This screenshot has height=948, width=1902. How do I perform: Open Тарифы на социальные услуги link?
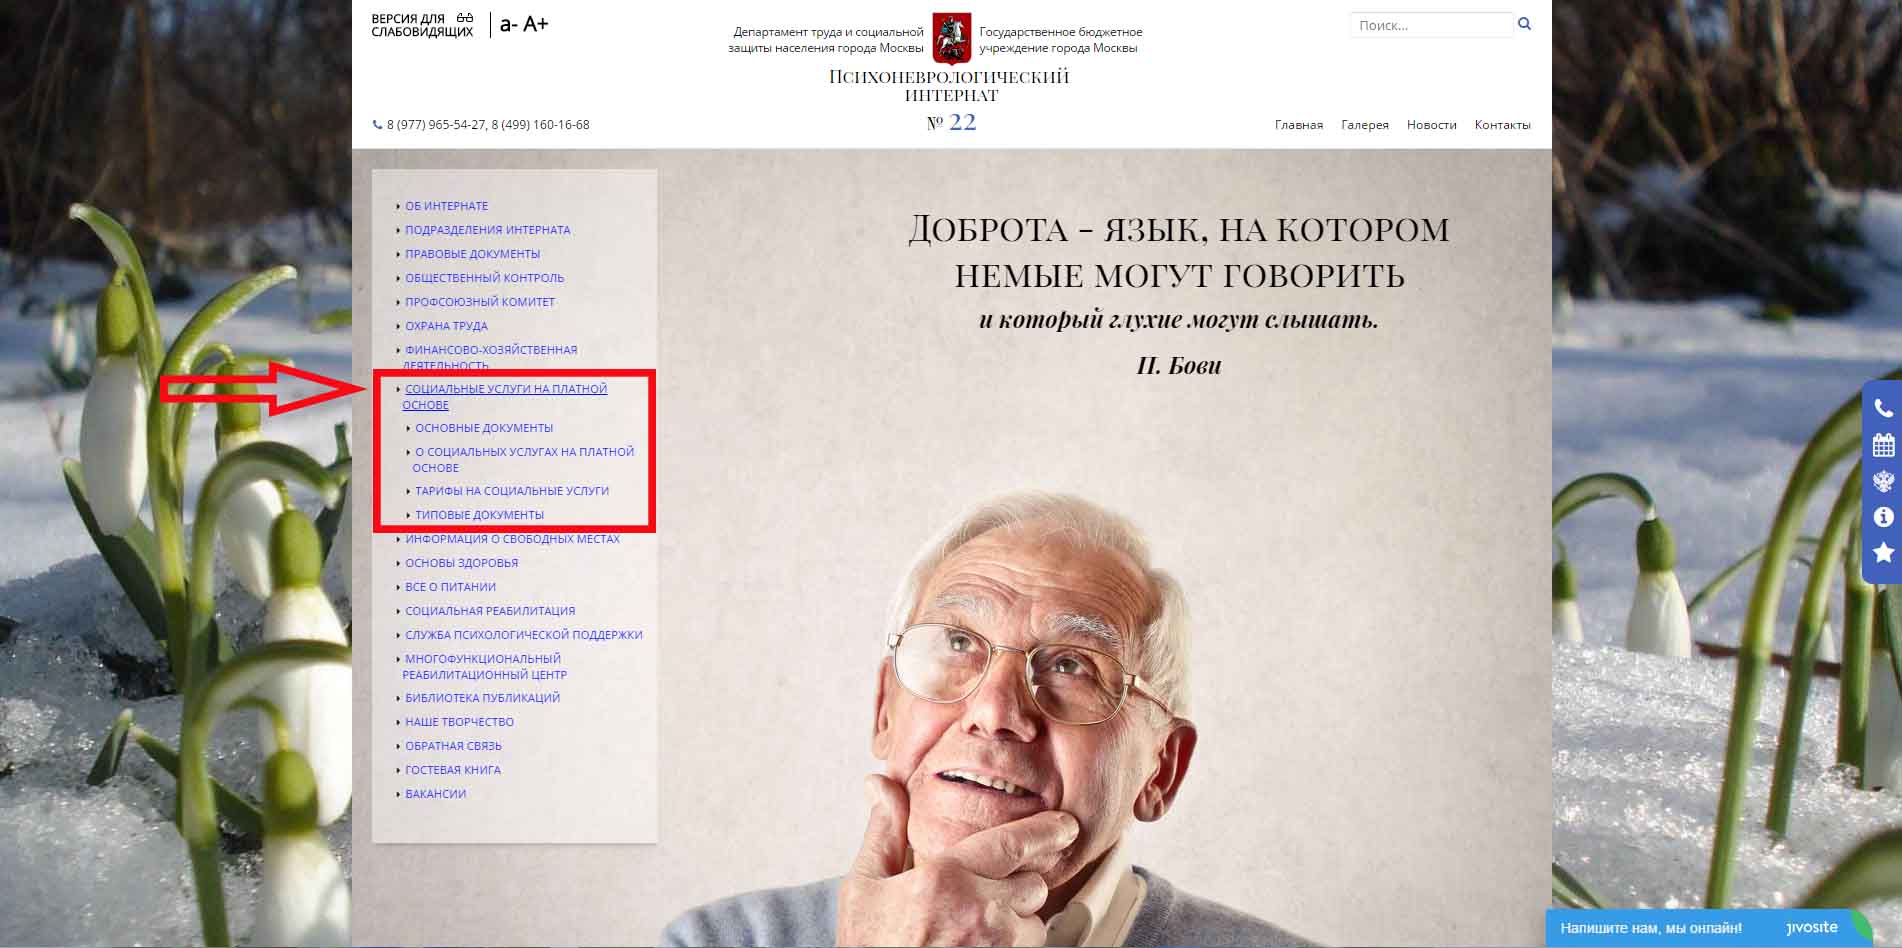[x=512, y=491]
